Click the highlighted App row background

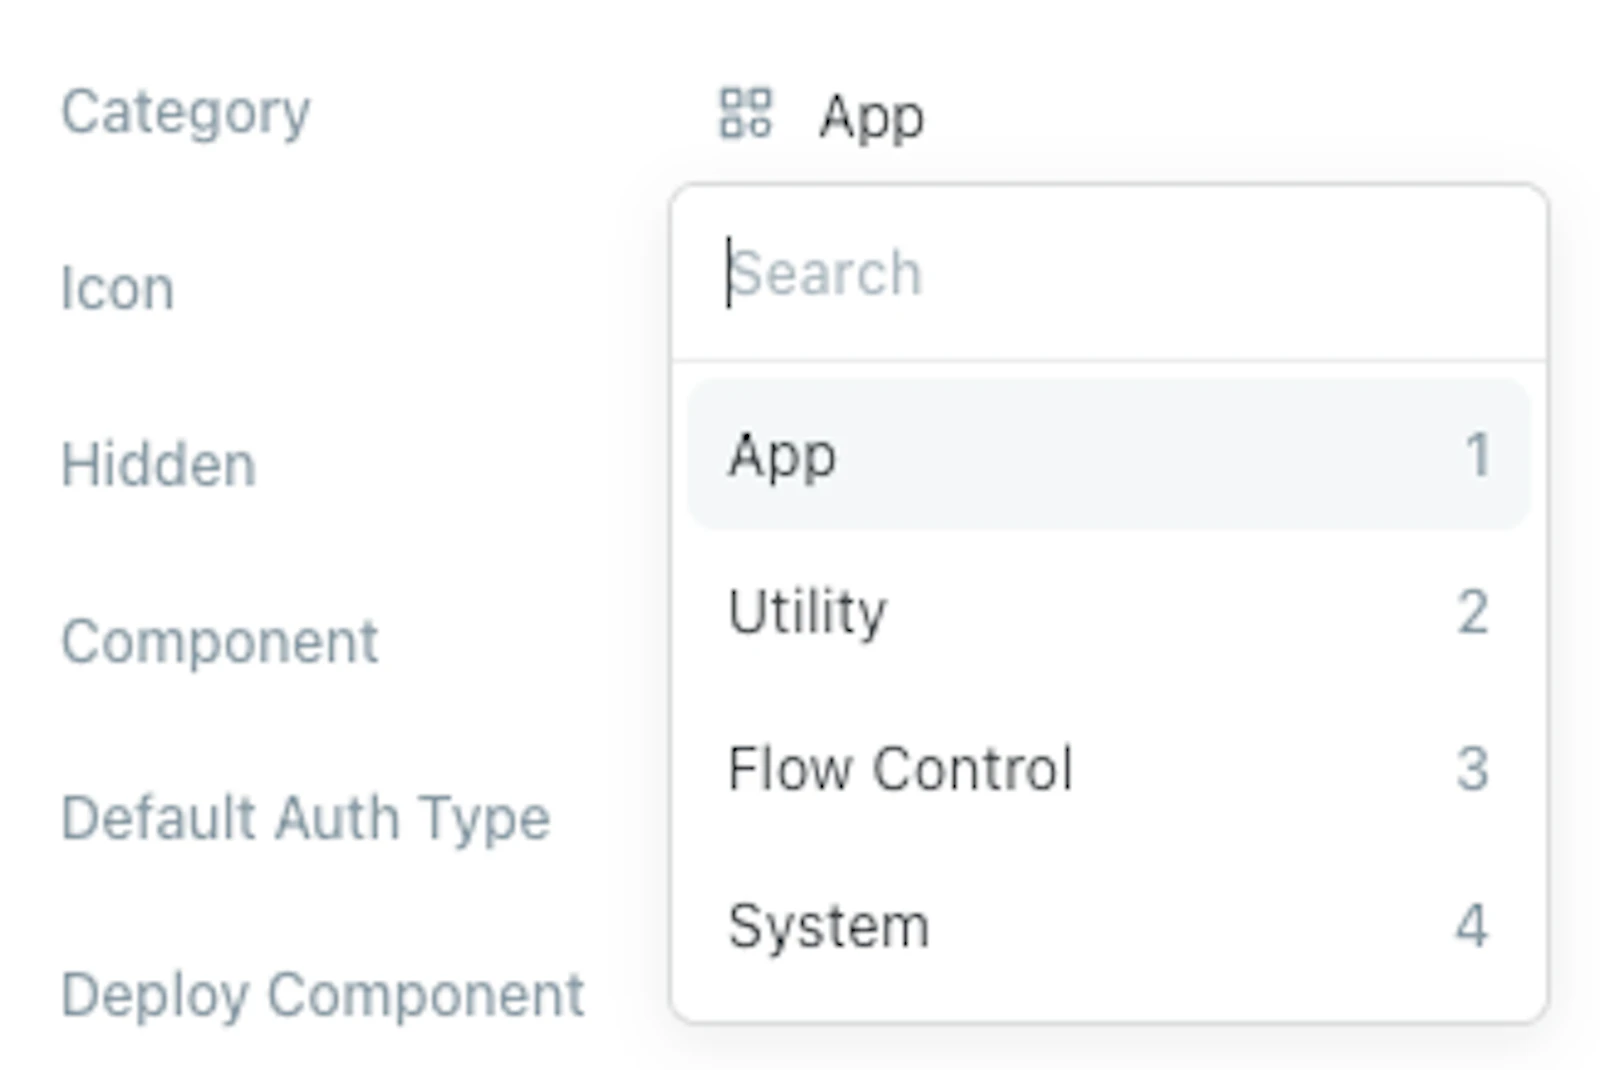(1109, 454)
